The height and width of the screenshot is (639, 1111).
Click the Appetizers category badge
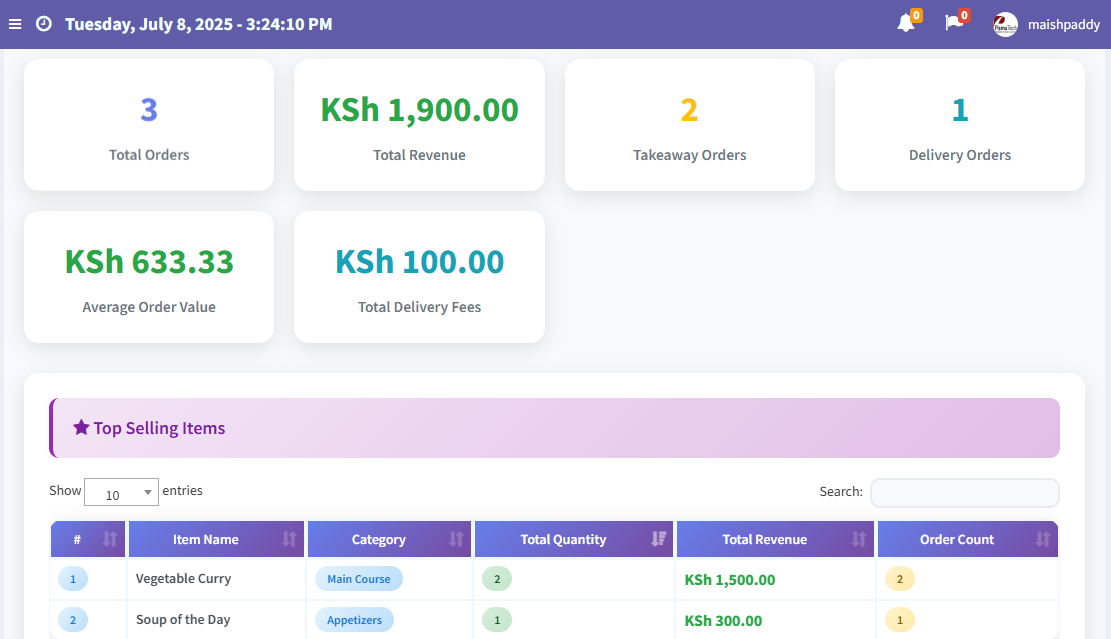pos(354,619)
